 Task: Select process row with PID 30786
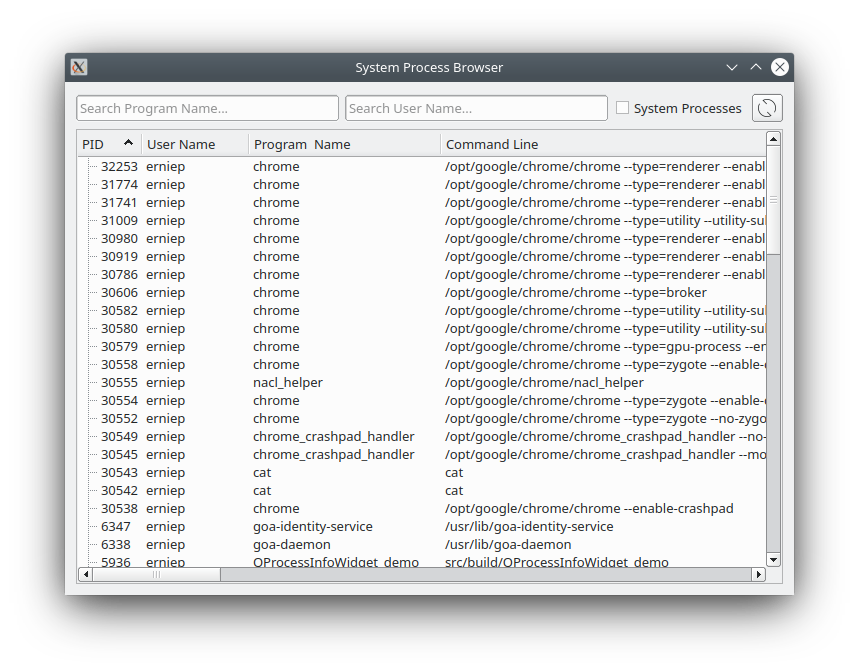pyautogui.click(x=422, y=274)
